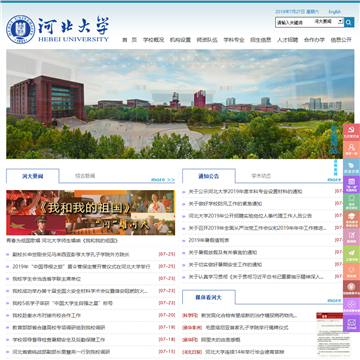Open the purple flower-pattern sidebar icon
The width and height of the screenshot is (360, 360).
351,305
